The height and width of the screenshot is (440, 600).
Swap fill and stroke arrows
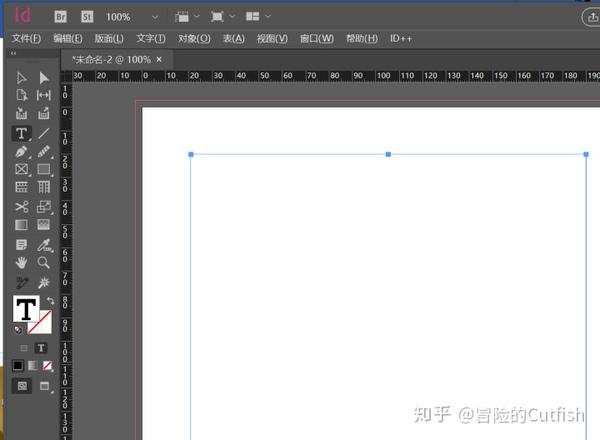pyautogui.click(x=50, y=300)
